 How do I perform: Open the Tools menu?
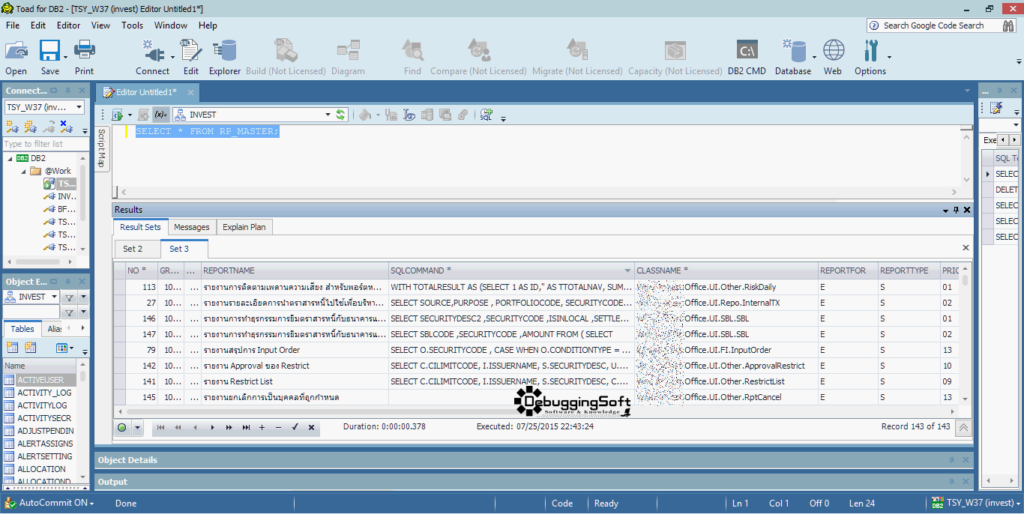click(x=132, y=25)
